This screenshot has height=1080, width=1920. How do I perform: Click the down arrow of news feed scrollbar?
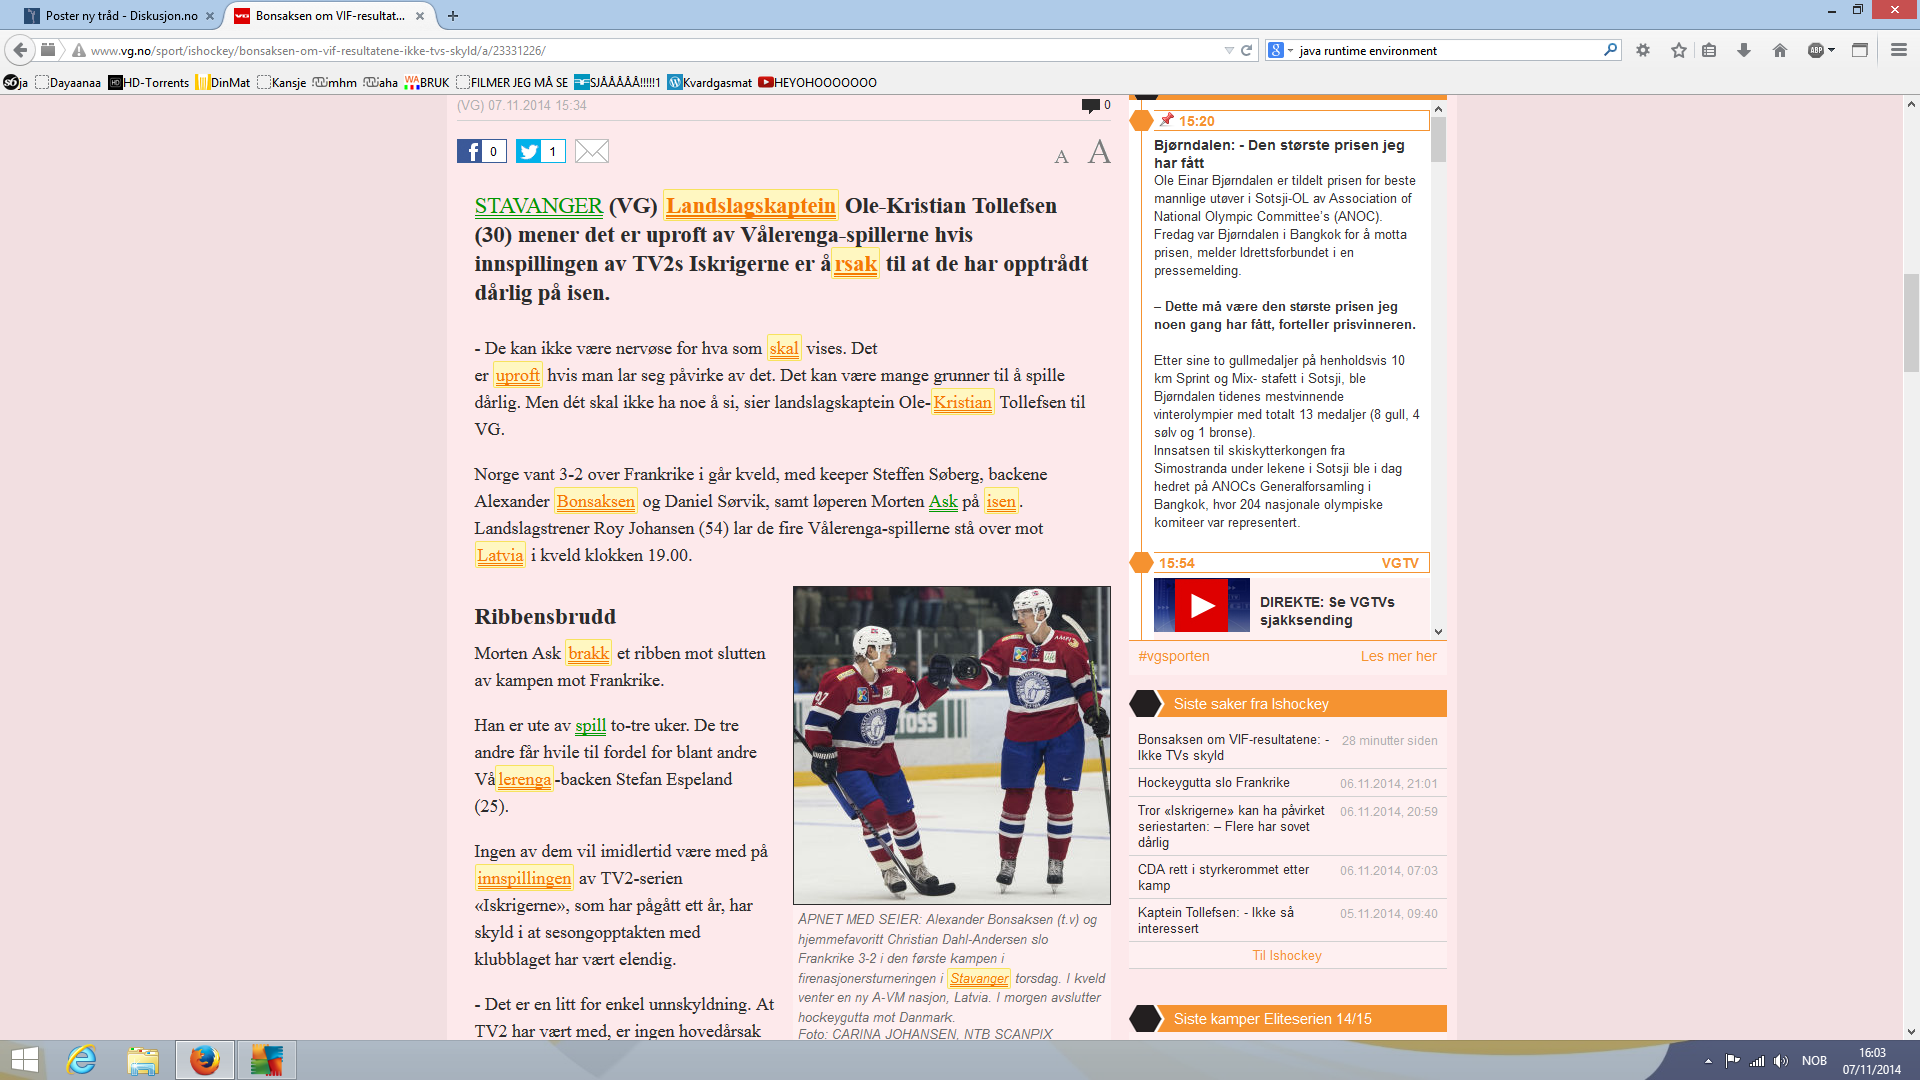coord(1438,631)
